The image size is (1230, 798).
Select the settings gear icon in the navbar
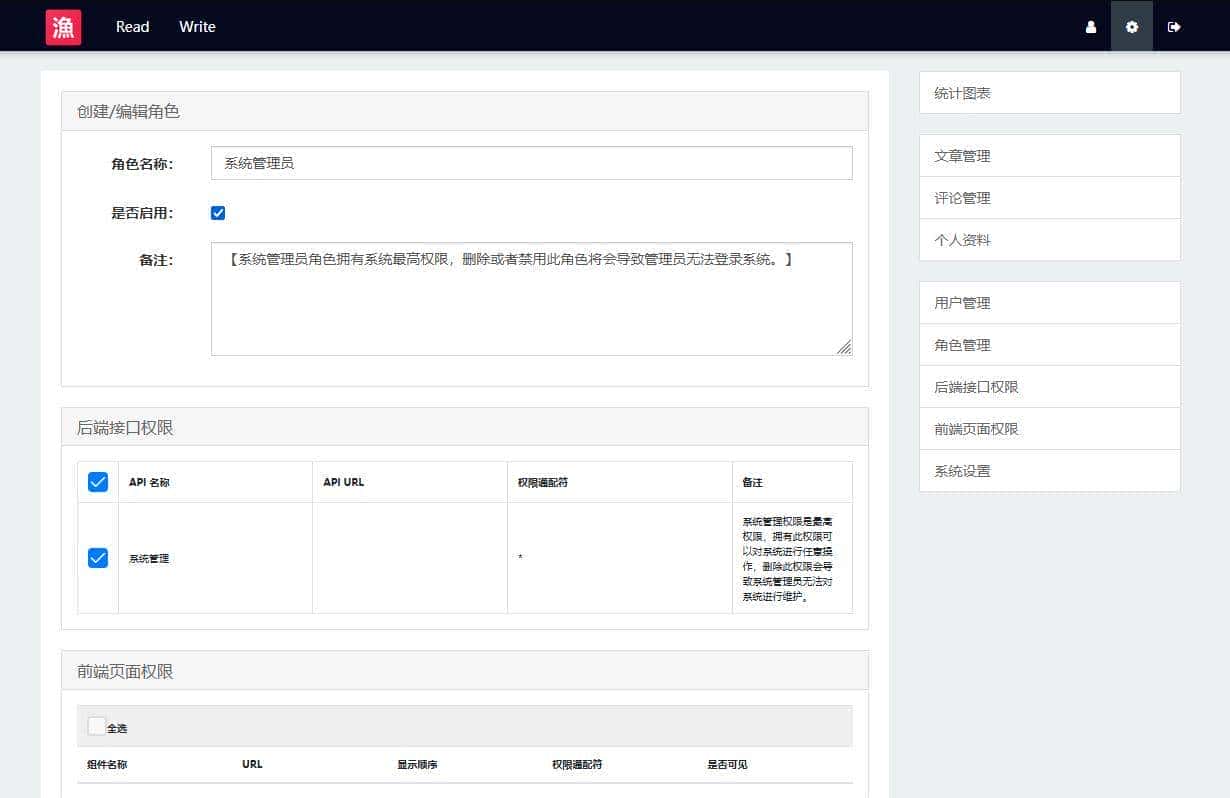pyautogui.click(x=1131, y=27)
